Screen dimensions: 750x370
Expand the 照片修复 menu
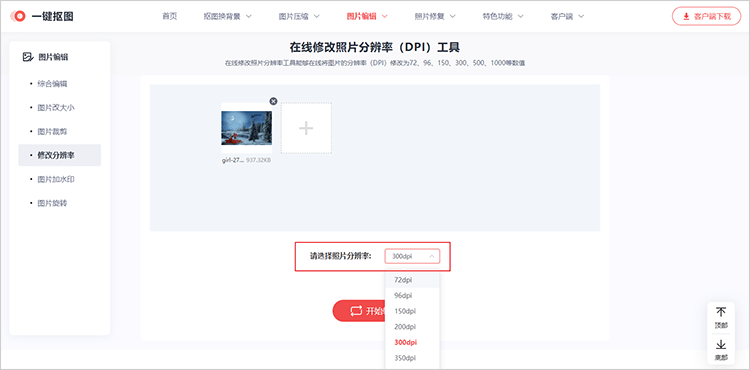click(435, 16)
